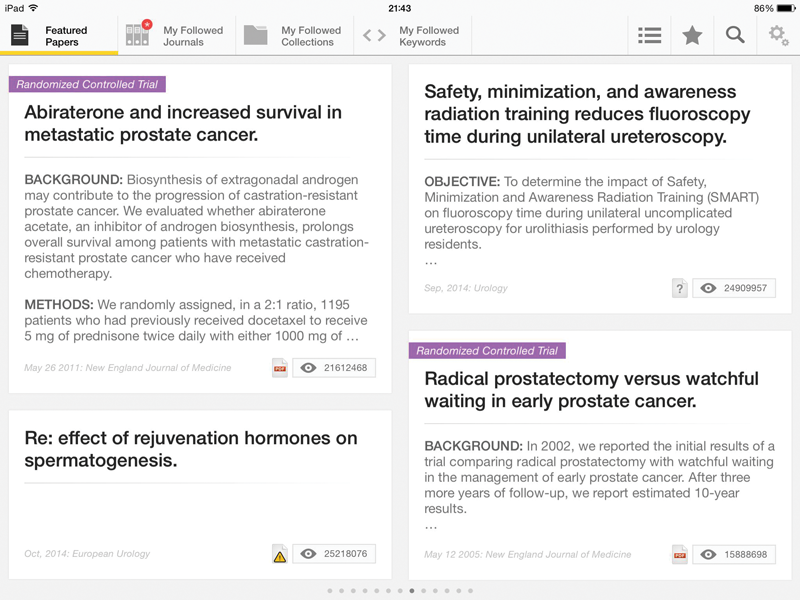Open Radical prostatectomy versus watchful waiting title
This screenshot has height=600, width=800.
click(x=591, y=390)
